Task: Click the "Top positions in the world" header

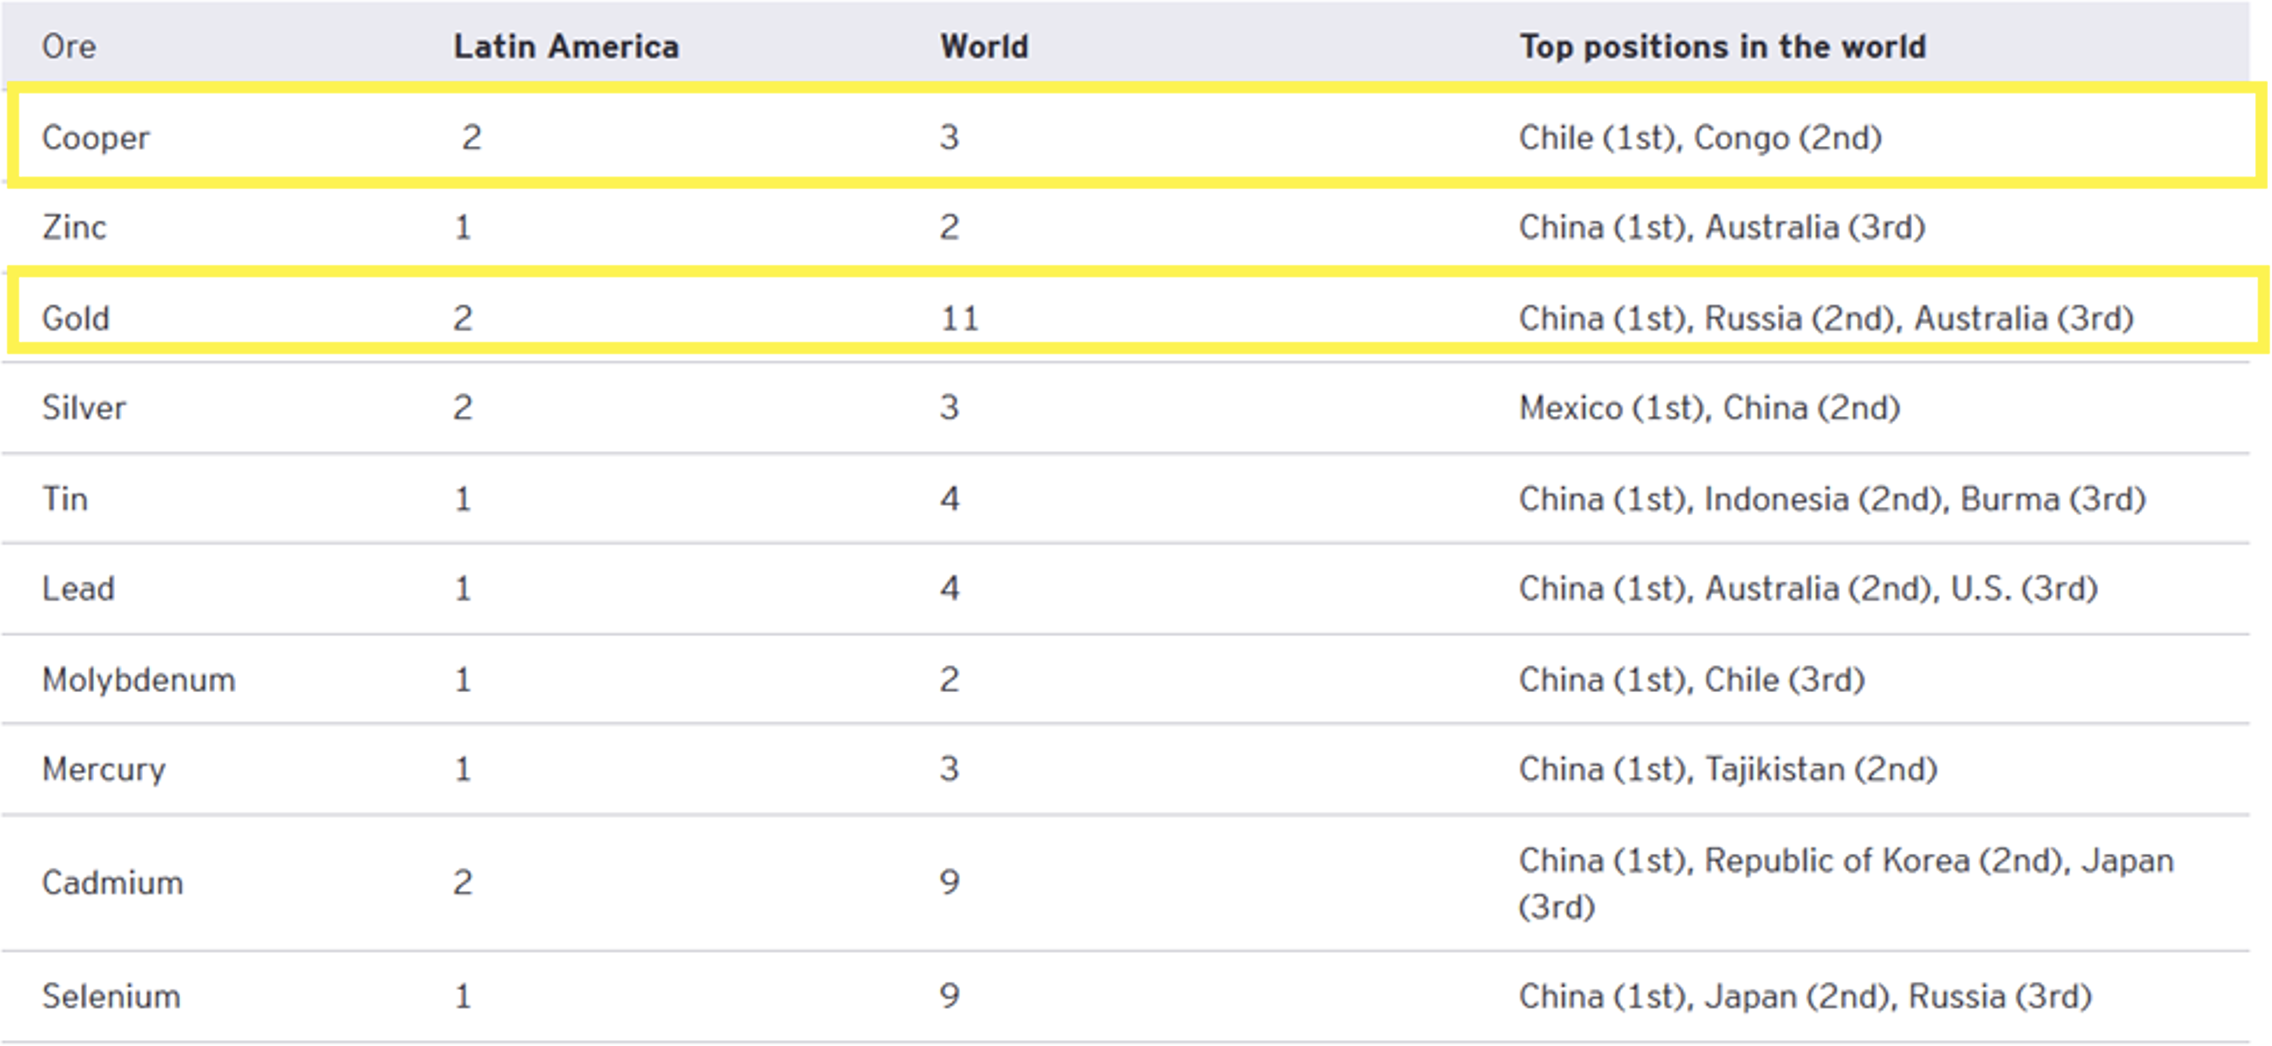Action: pos(1722,47)
